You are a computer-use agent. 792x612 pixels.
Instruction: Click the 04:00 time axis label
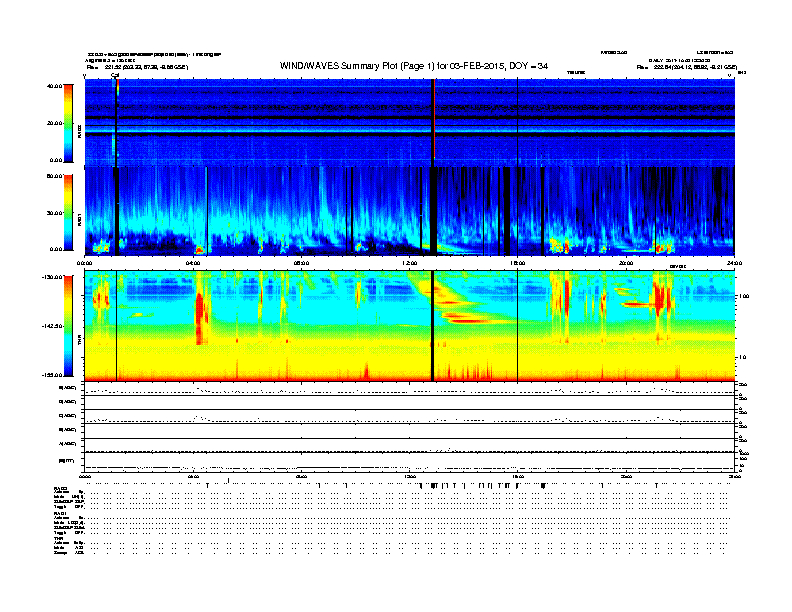pyautogui.click(x=193, y=263)
